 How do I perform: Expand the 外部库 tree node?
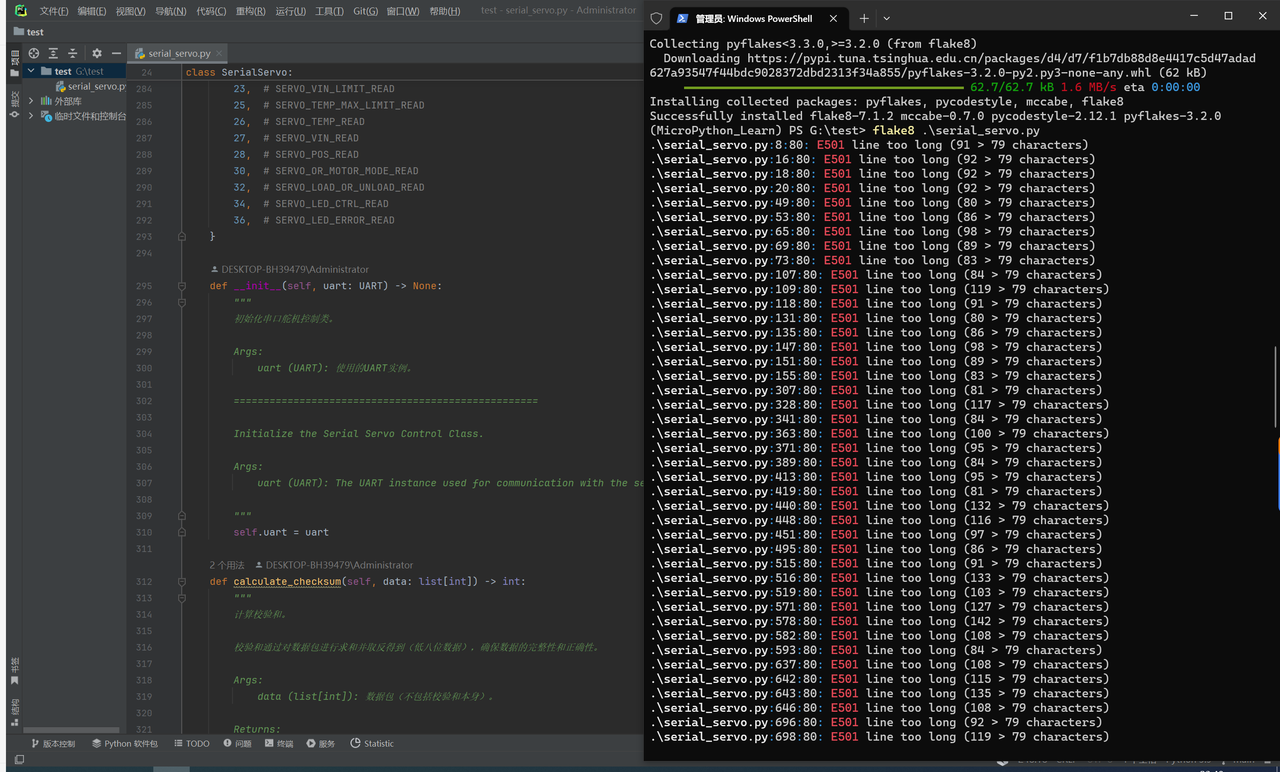point(31,101)
